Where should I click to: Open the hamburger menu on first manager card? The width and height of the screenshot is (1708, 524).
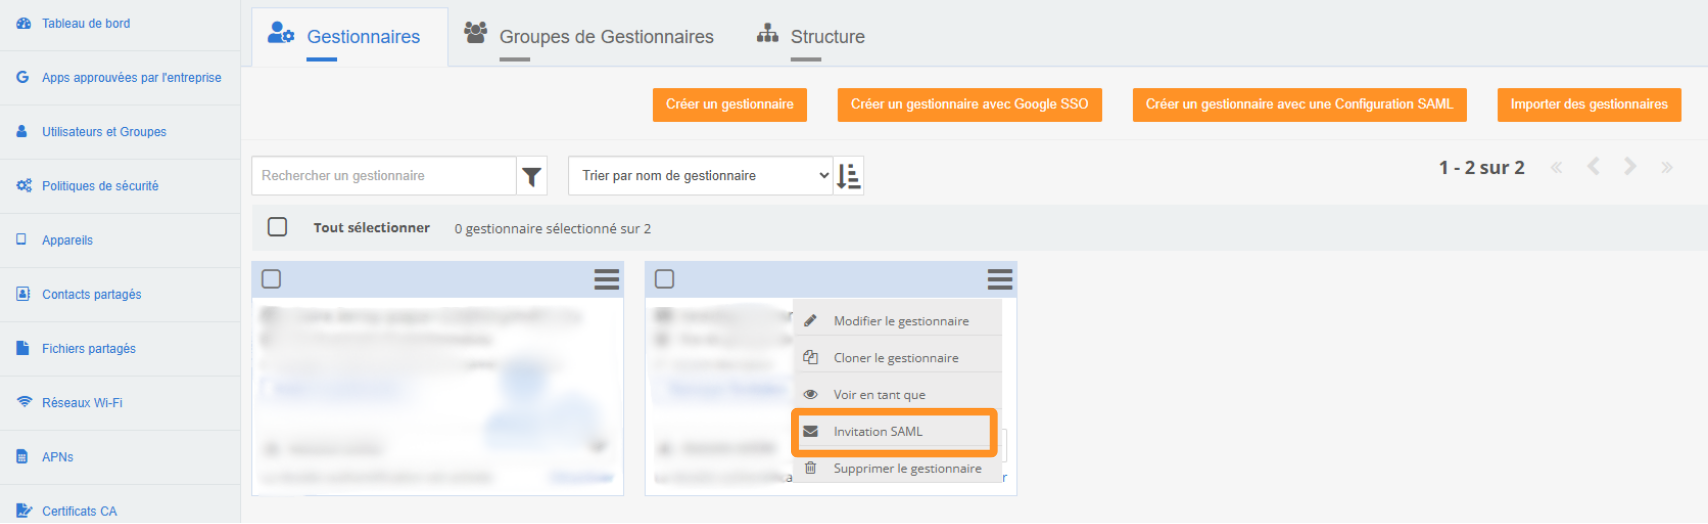click(606, 279)
